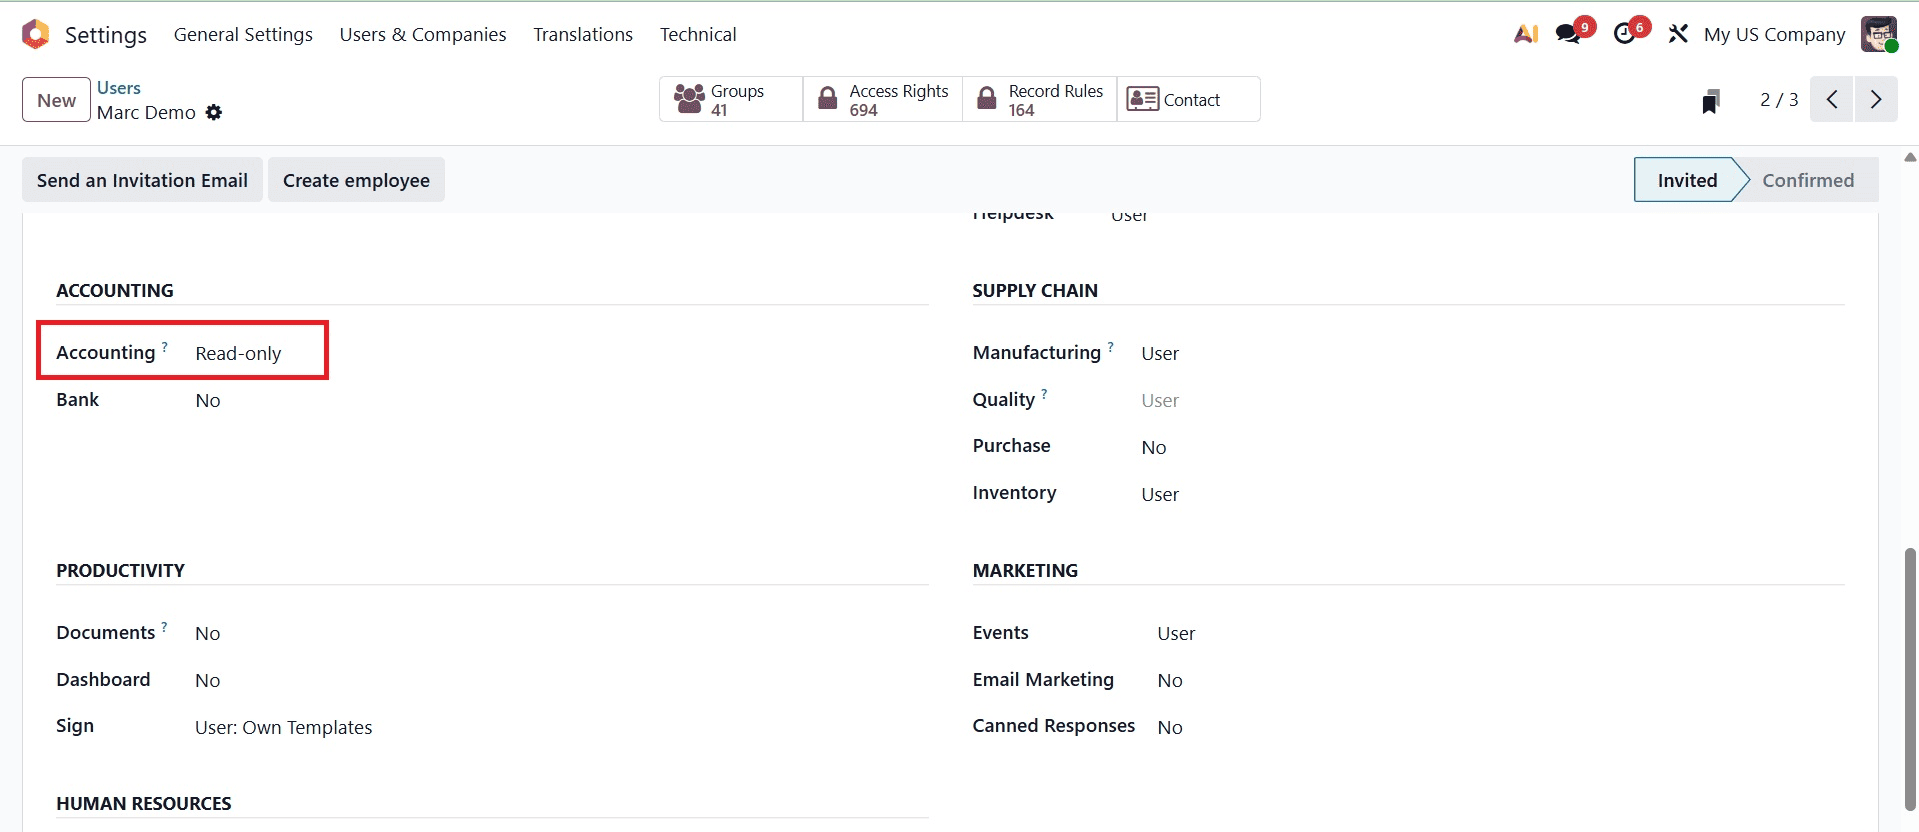
Task: Open the Access Rights lock smart button
Action: pyautogui.click(x=882, y=99)
